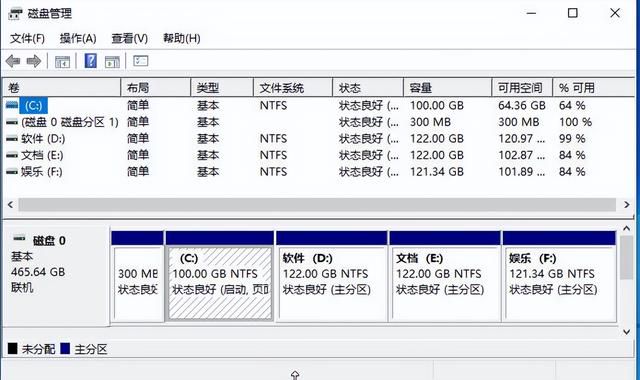Open the Help question-mark toolbar icon
640x380 pixels.
91,61
